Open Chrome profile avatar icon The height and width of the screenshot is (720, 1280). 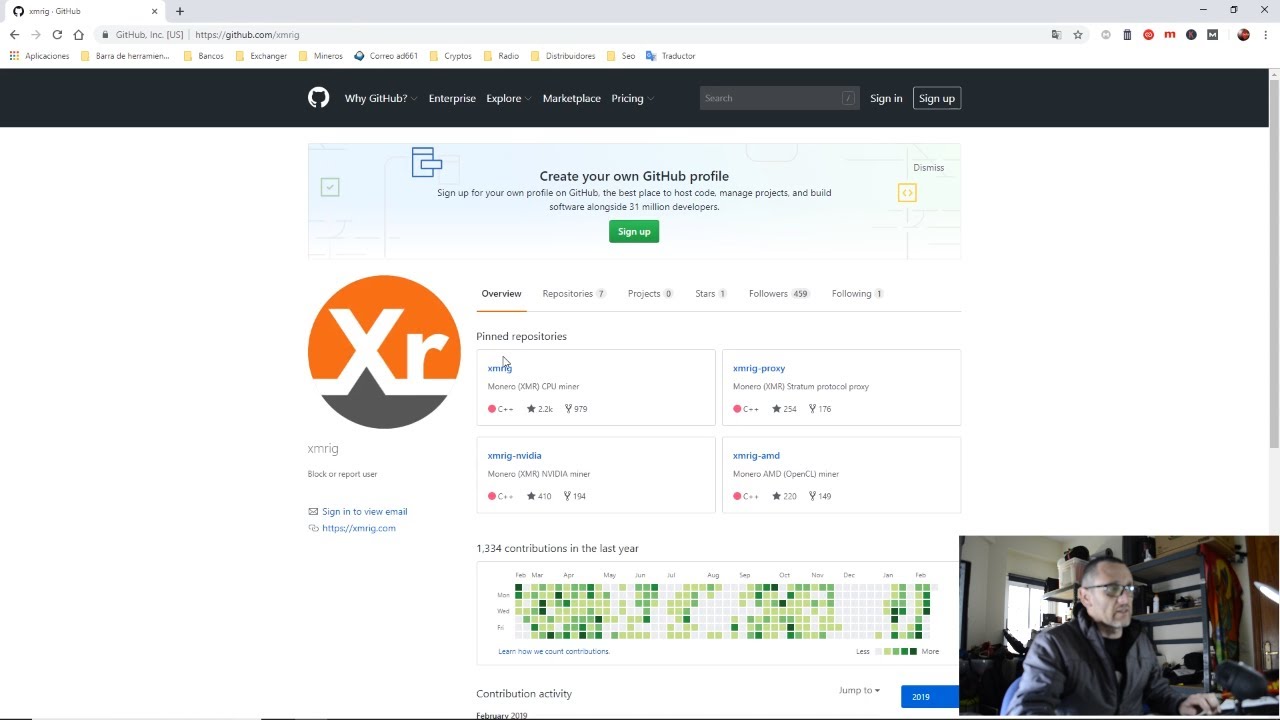[1243, 34]
